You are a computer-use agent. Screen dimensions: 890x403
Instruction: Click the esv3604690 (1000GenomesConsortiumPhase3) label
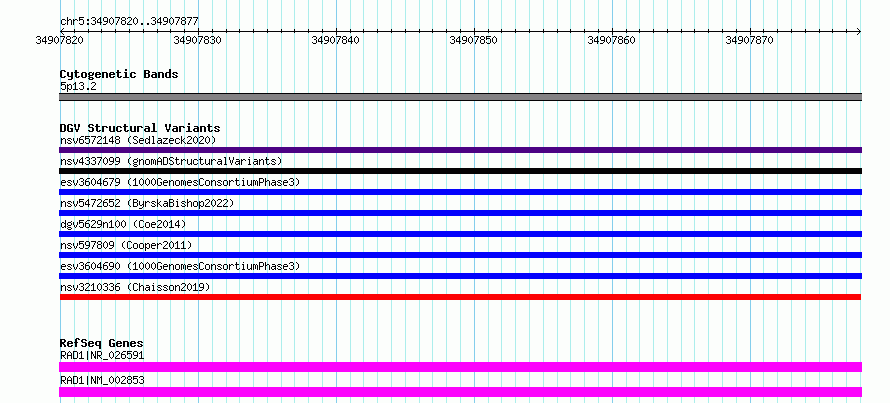point(180,266)
